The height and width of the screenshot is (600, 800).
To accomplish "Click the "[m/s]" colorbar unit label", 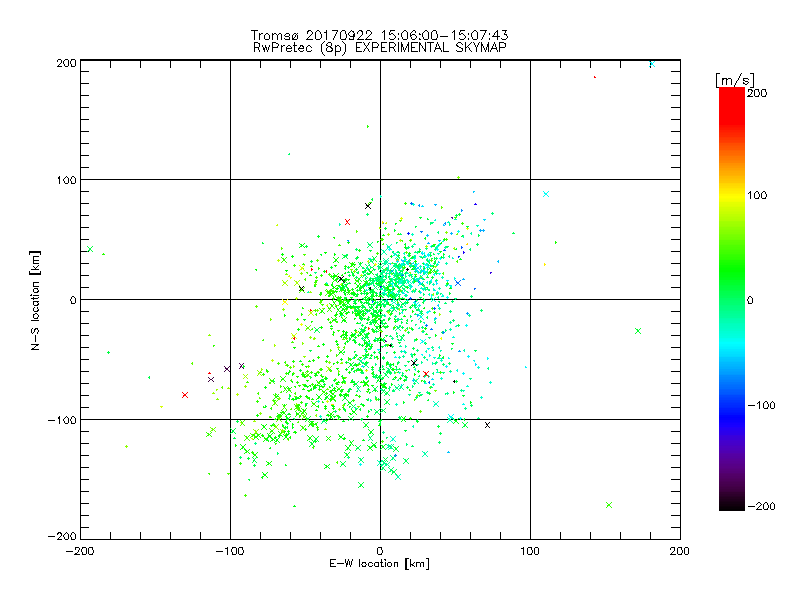I will tap(735, 80).
